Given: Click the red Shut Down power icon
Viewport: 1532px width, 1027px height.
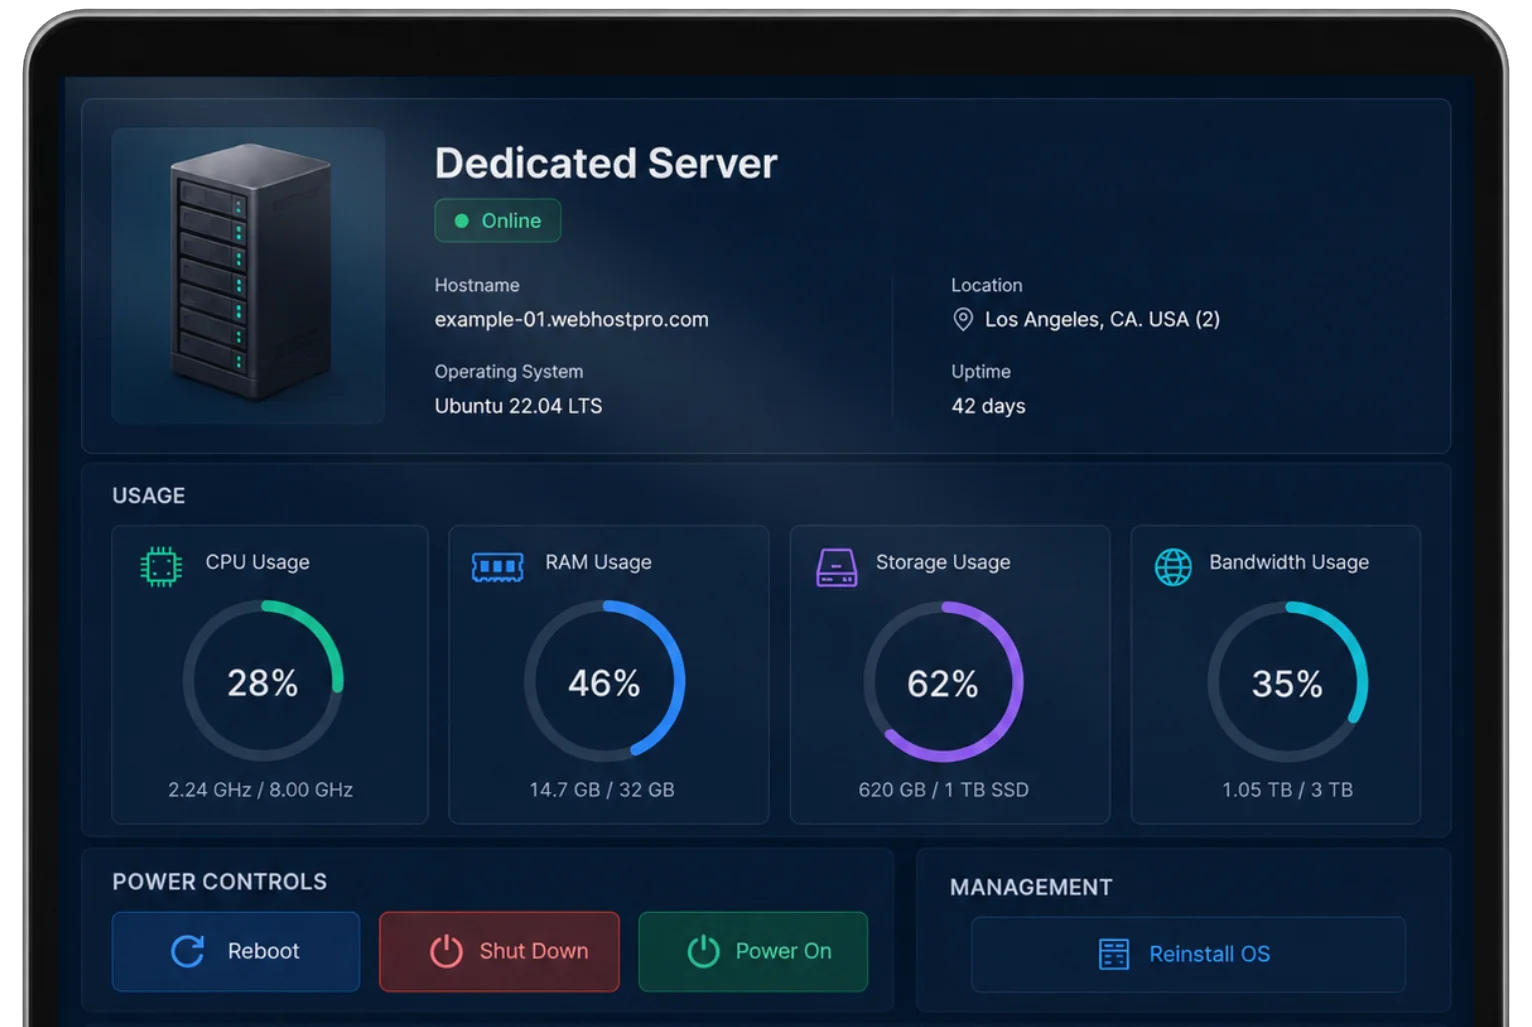Looking at the screenshot, I should [446, 951].
